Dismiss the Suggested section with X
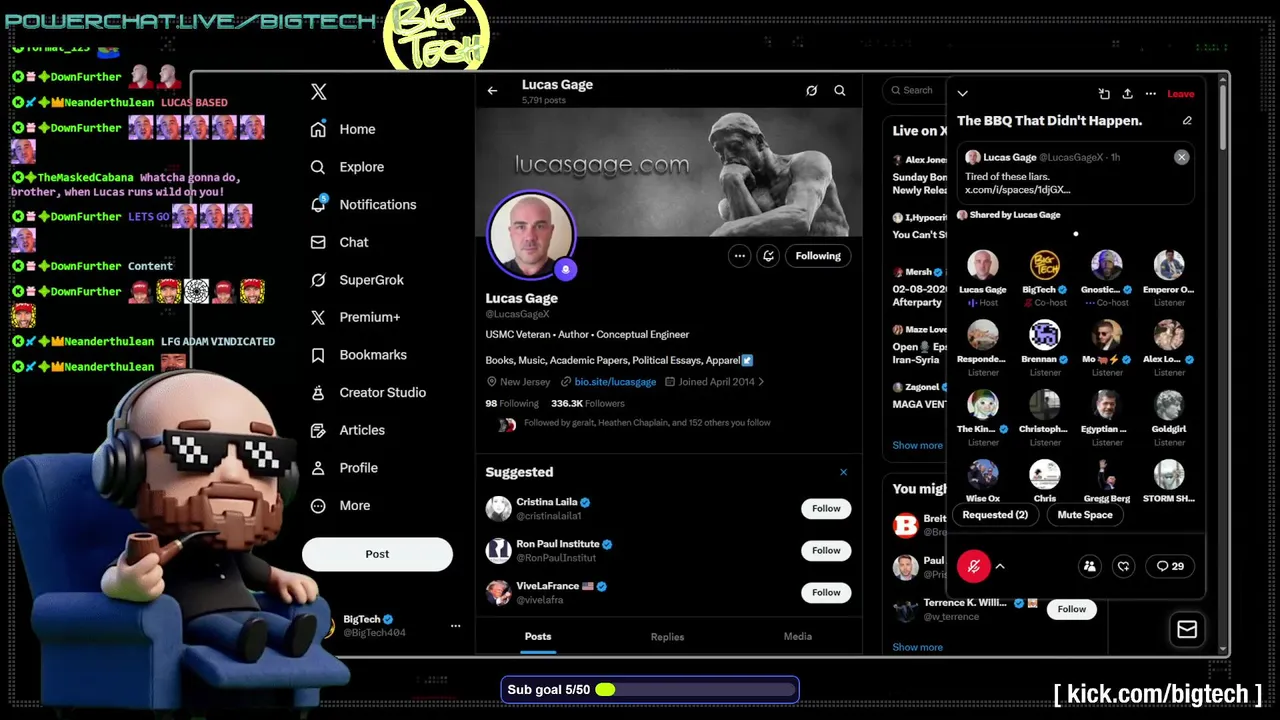This screenshot has width=1280, height=720. [x=843, y=472]
